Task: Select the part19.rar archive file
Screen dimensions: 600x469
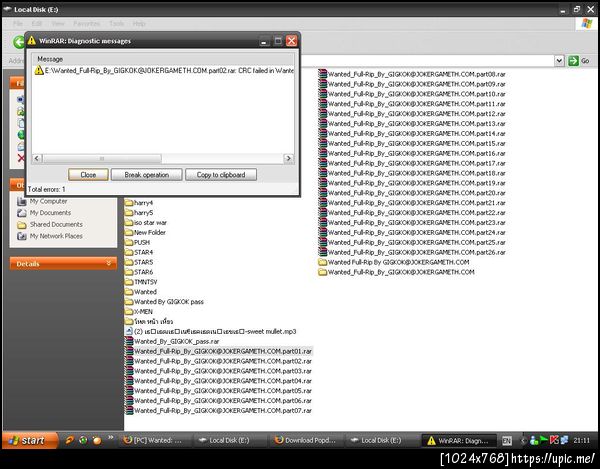Action: pyautogui.click(x=412, y=183)
